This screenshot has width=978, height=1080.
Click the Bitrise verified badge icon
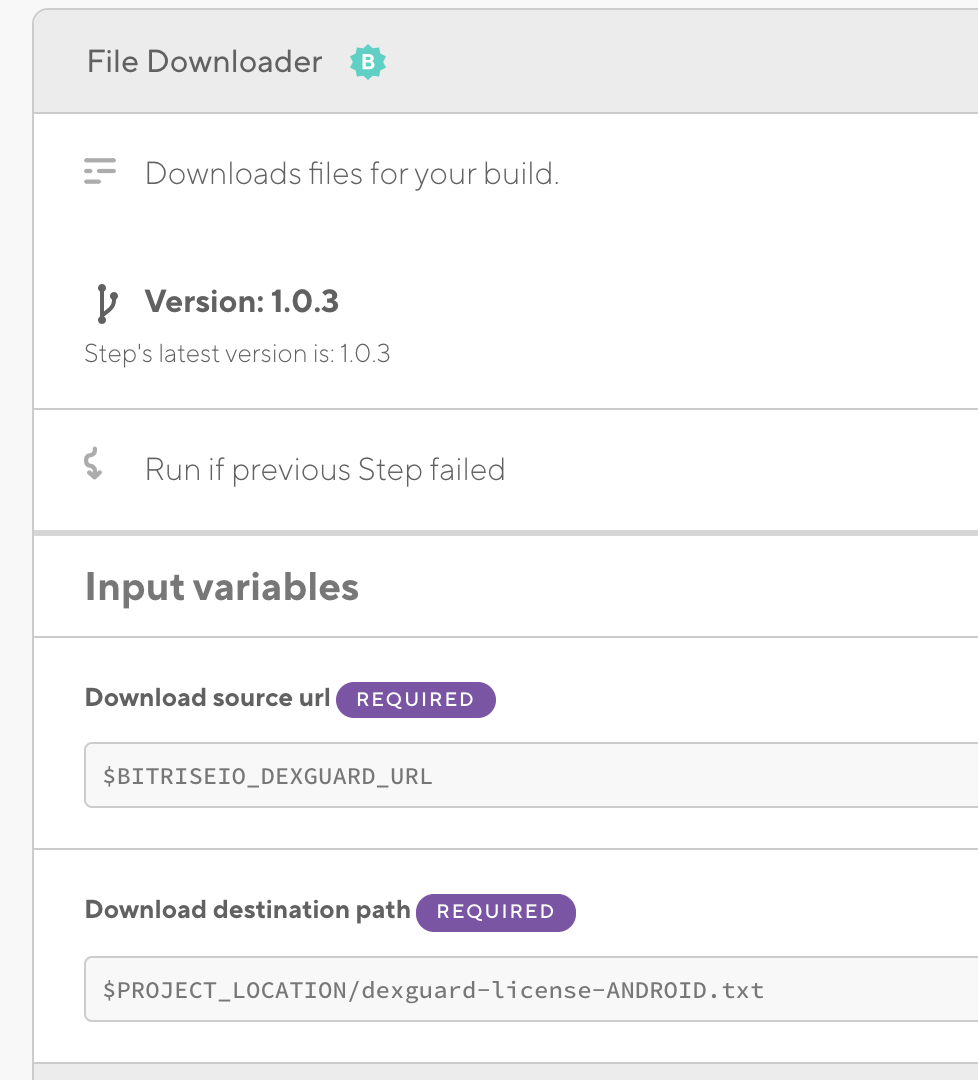click(368, 62)
